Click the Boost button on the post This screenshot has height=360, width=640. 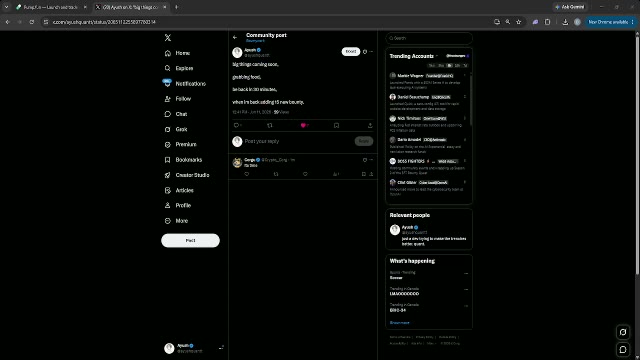coord(351,51)
